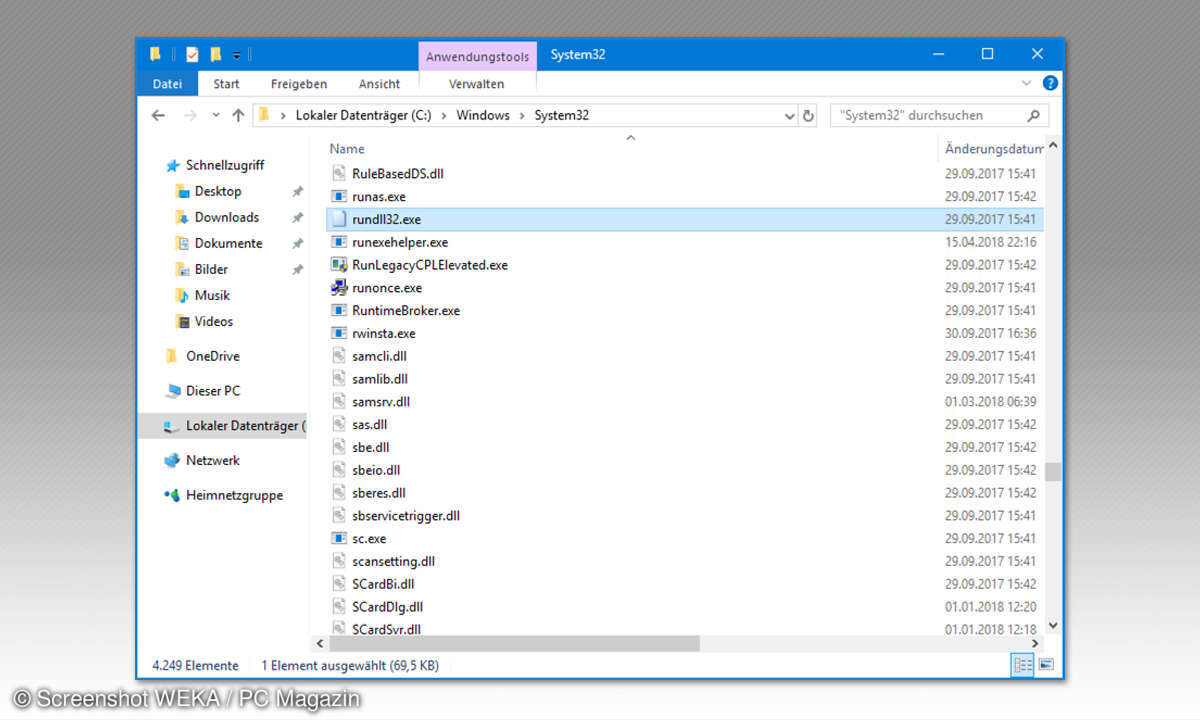Click the samcli.dll file icon
This screenshot has height=720, width=1200.
point(339,356)
